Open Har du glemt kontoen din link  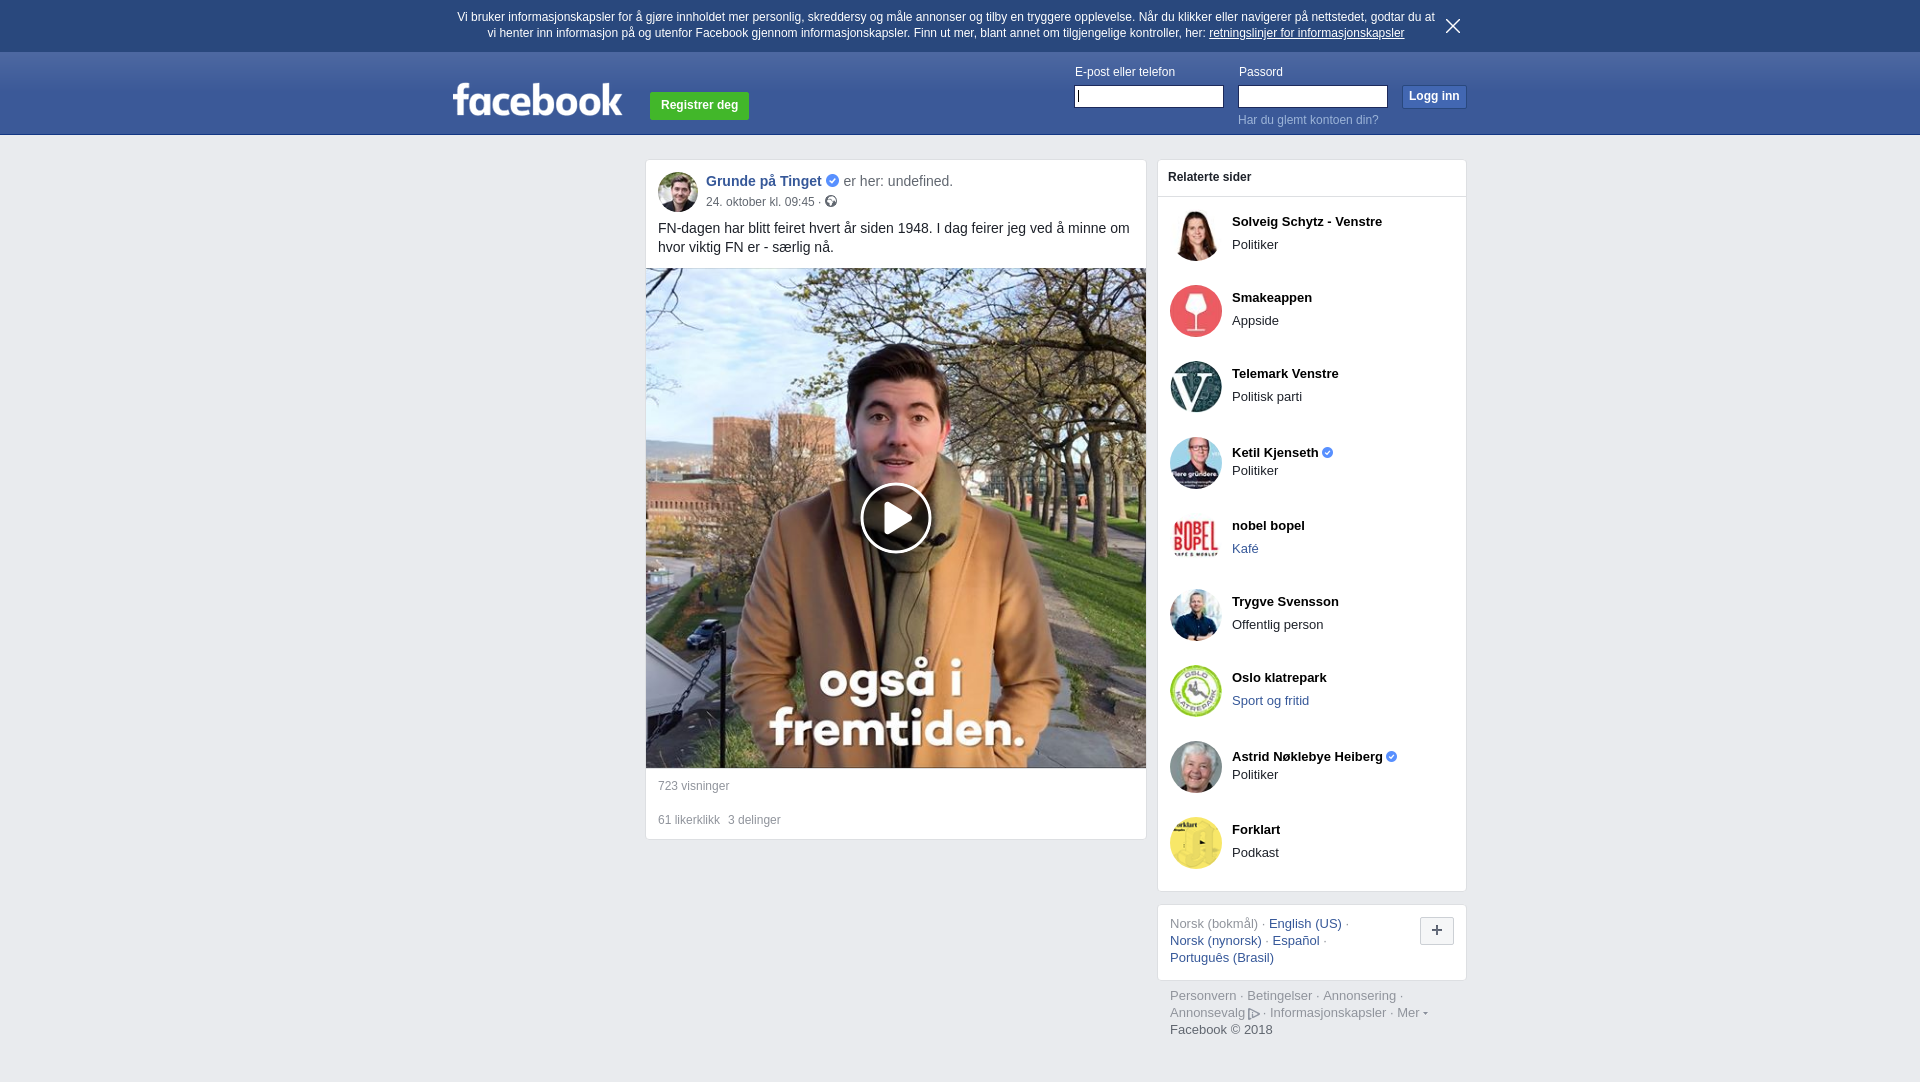click(x=1308, y=120)
